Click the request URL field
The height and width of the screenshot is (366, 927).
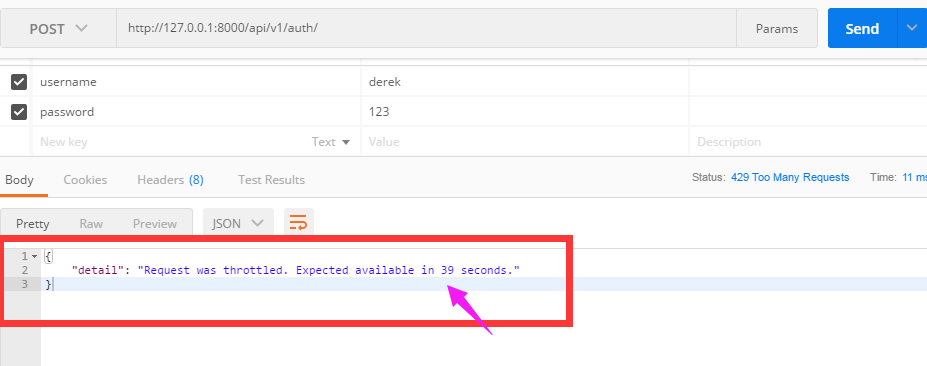[426, 28]
